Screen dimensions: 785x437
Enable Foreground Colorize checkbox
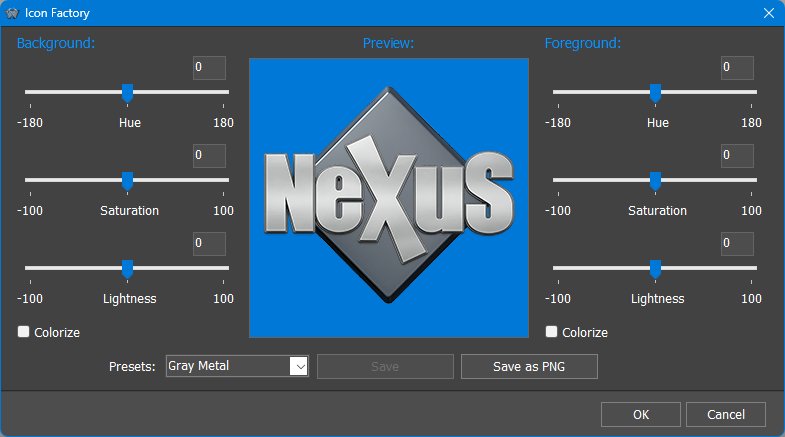[551, 331]
